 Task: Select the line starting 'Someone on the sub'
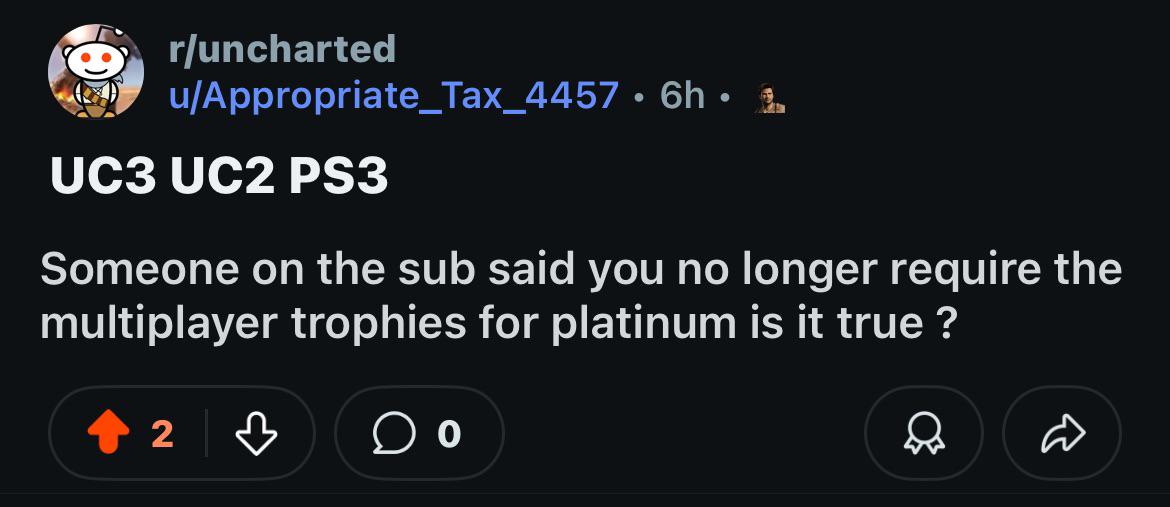pyautogui.click(x=581, y=271)
